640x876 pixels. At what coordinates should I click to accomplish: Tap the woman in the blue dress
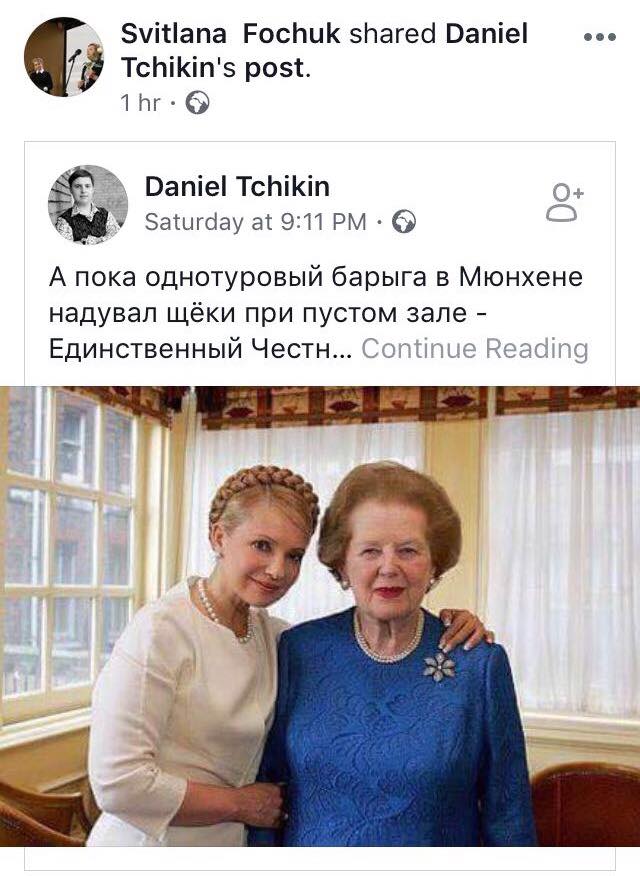pyautogui.click(x=395, y=670)
